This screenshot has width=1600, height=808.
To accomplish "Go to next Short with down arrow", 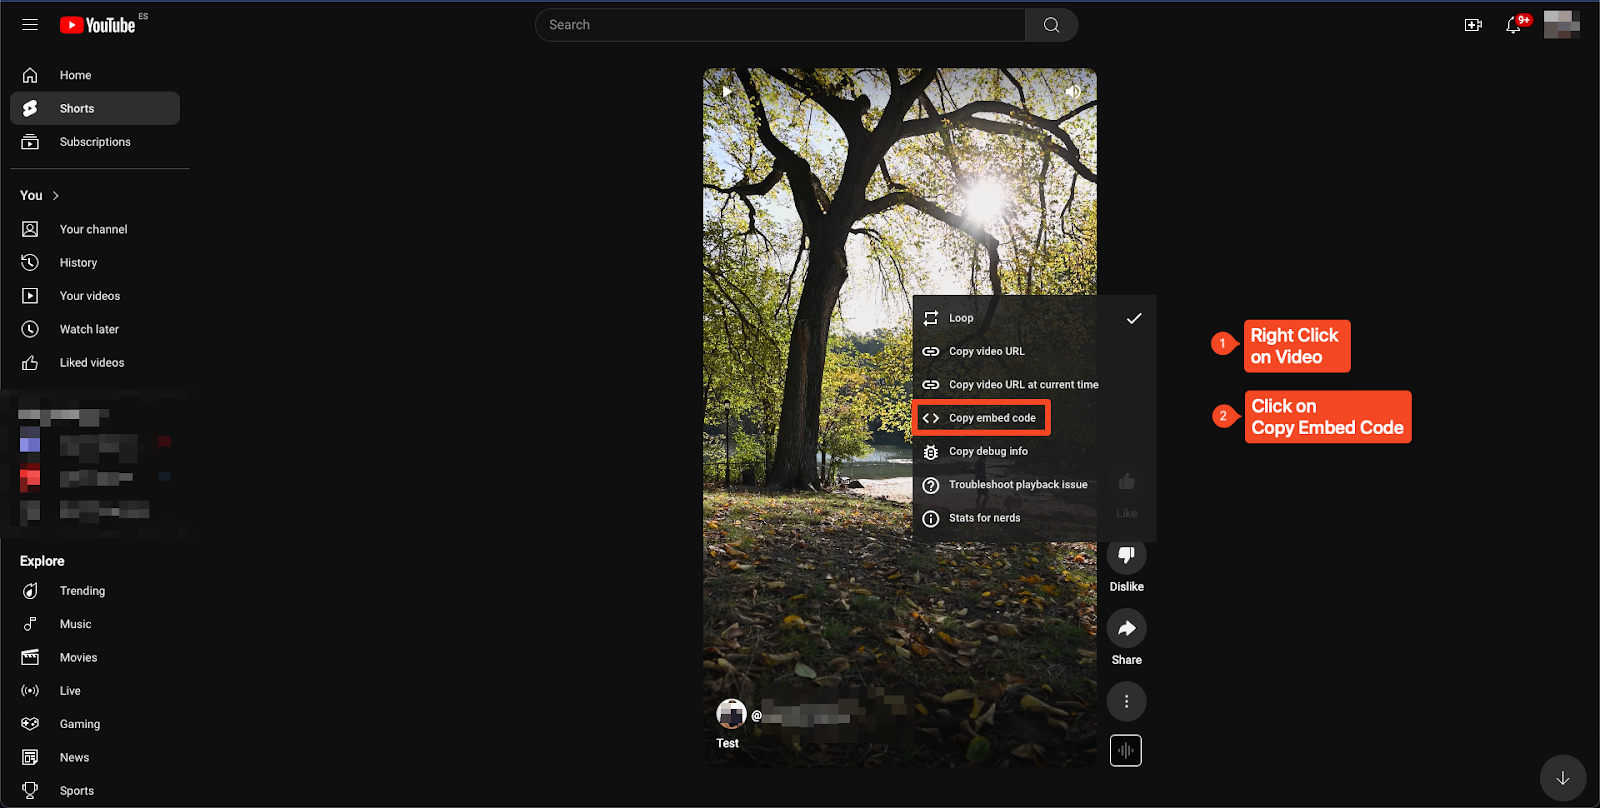I will click(1563, 778).
